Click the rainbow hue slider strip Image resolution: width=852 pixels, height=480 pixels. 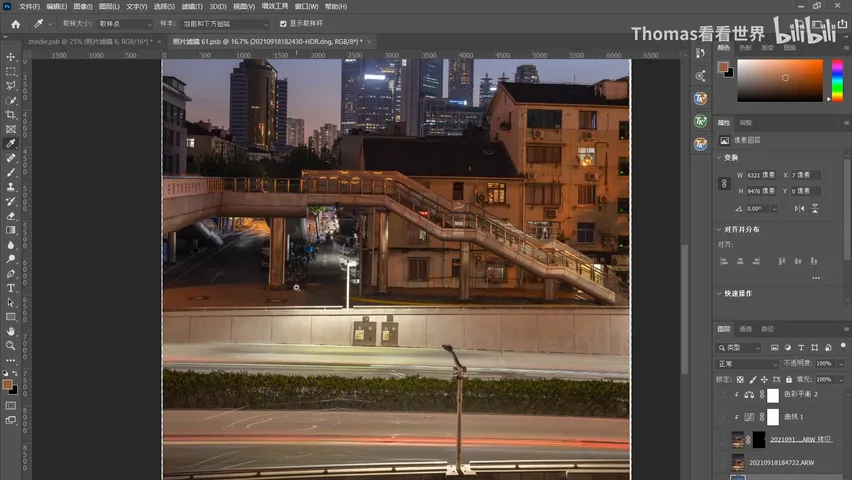(x=837, y=80)
